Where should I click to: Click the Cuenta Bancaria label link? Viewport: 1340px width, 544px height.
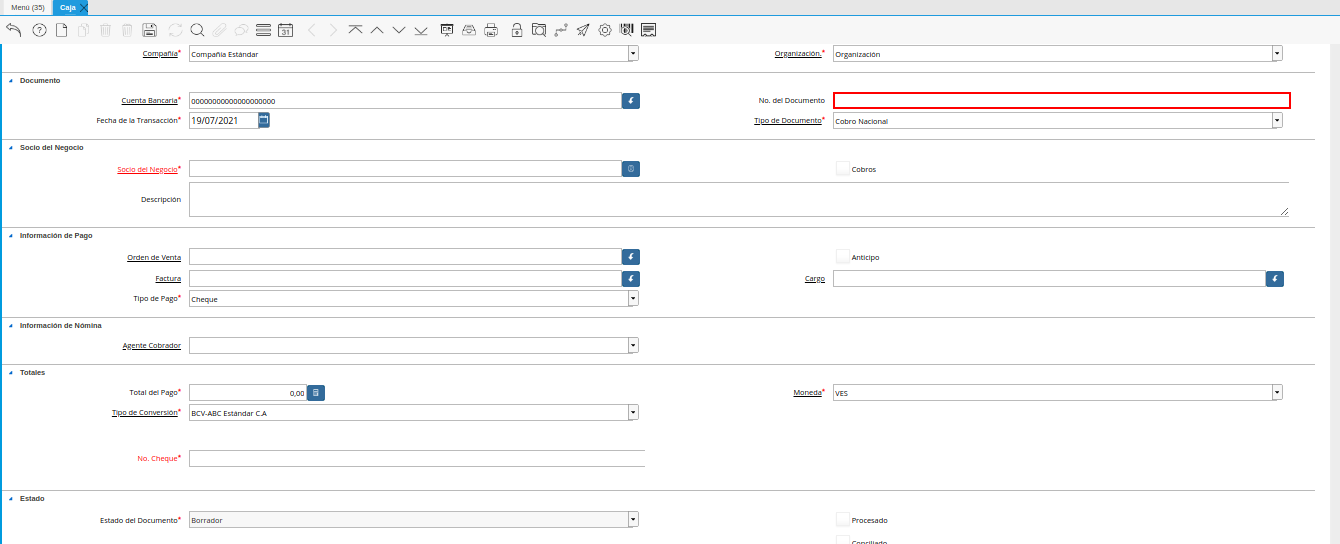pos(150,100)
